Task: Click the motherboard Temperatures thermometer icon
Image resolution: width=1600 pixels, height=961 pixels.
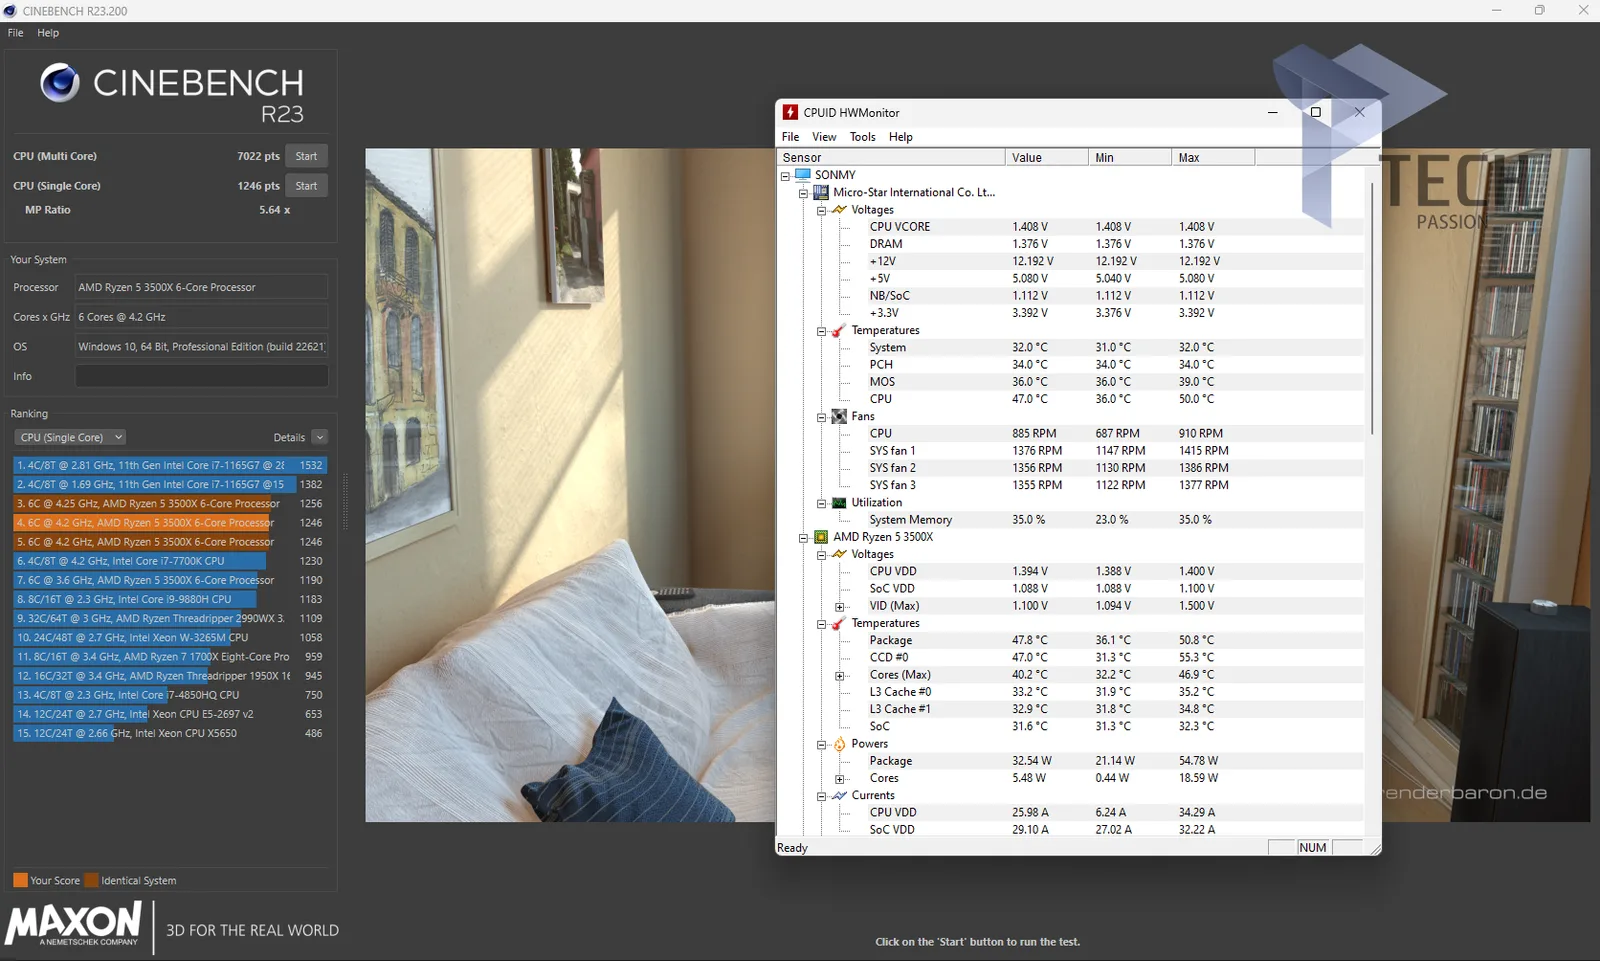Action: pos(839,331)
